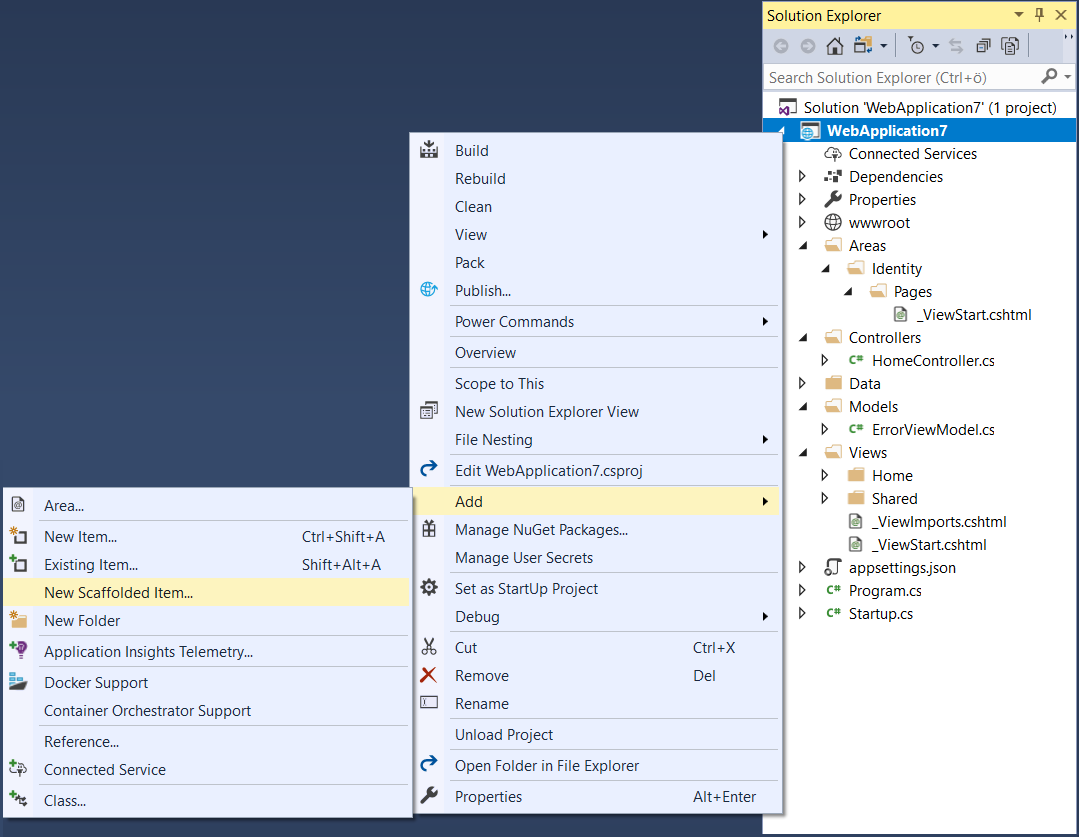Click the wrench icon next to Properties Alt+Enter

429,795
